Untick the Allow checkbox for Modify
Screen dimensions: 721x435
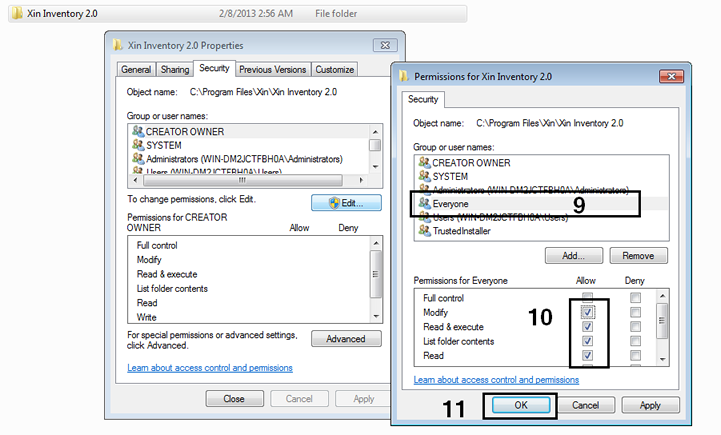click(587, 312)
